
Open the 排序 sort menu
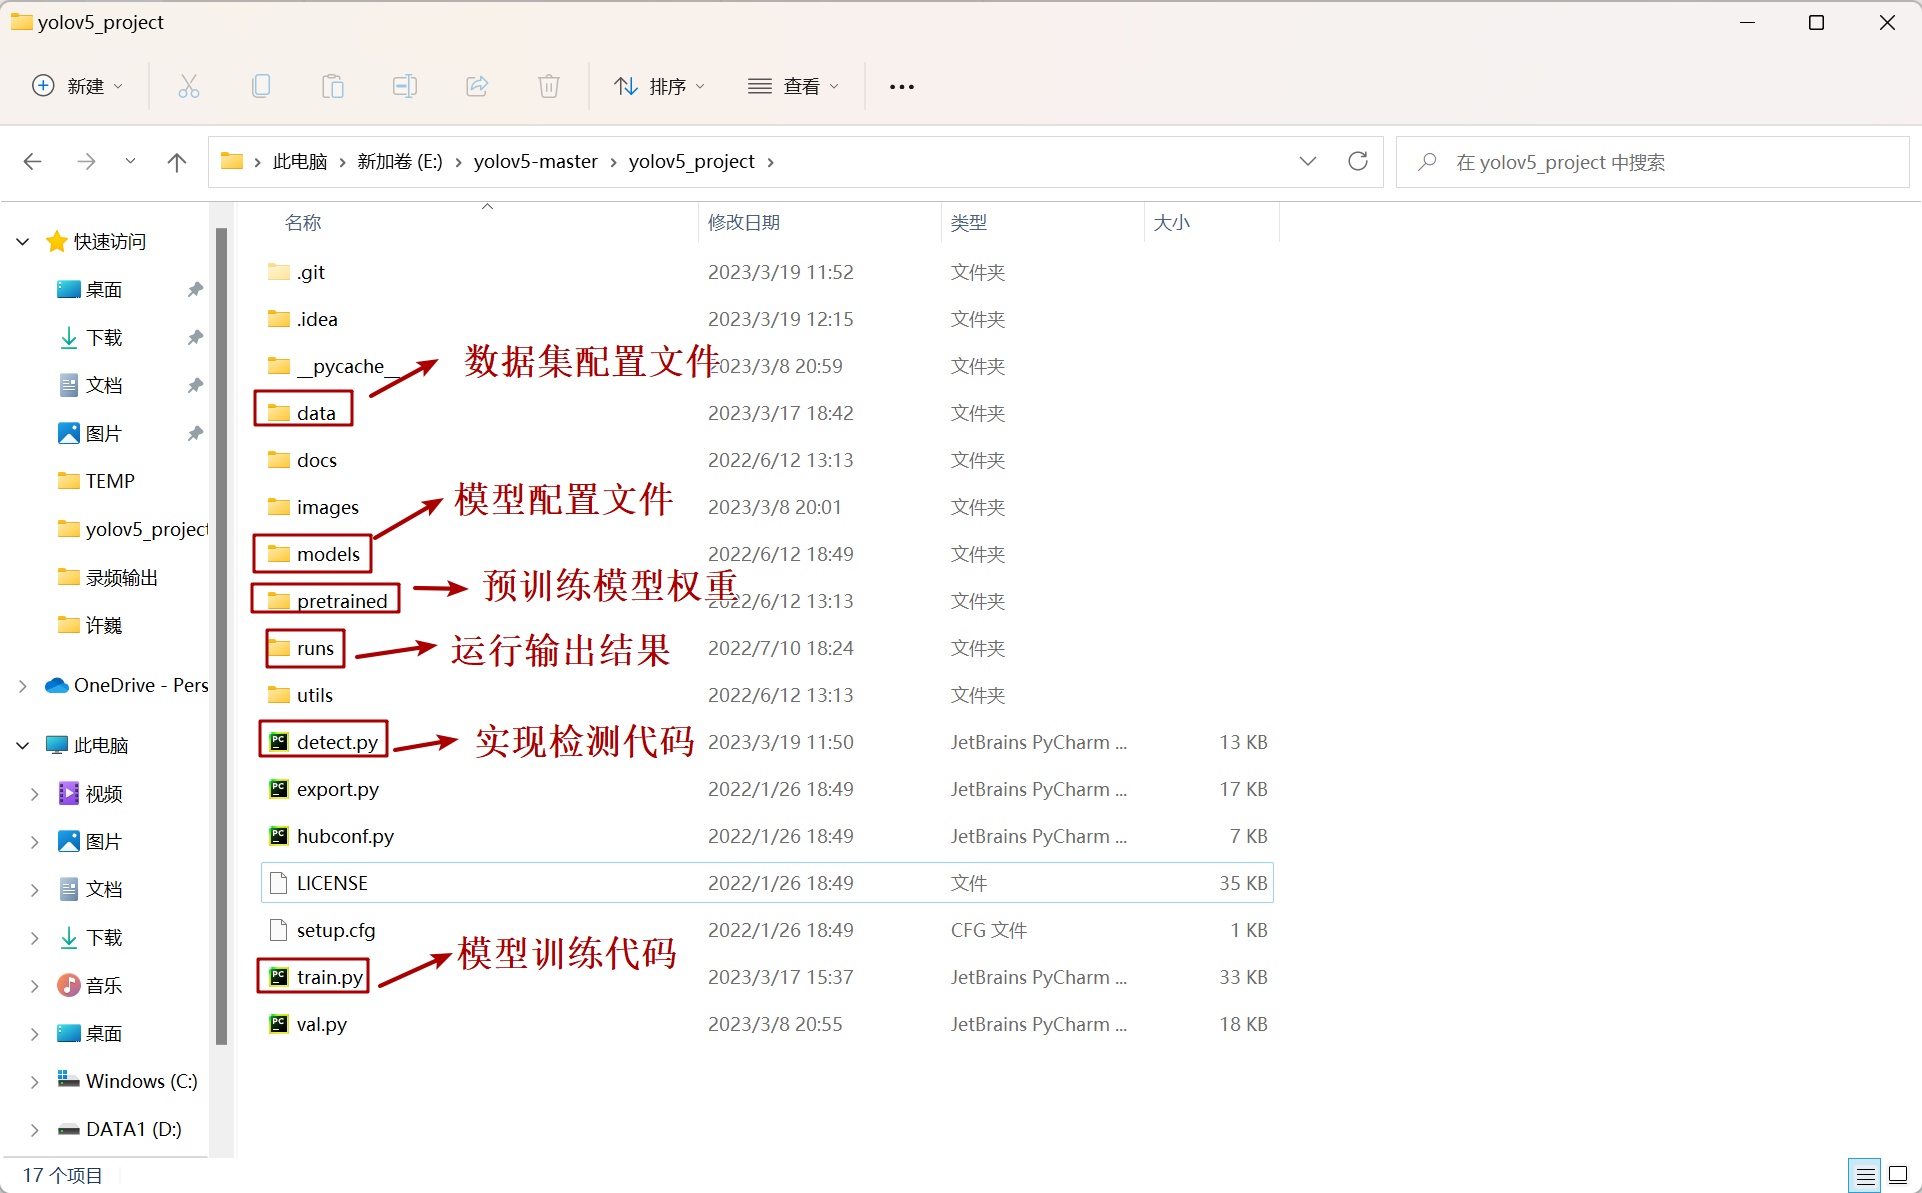click(x=659, y=86)
